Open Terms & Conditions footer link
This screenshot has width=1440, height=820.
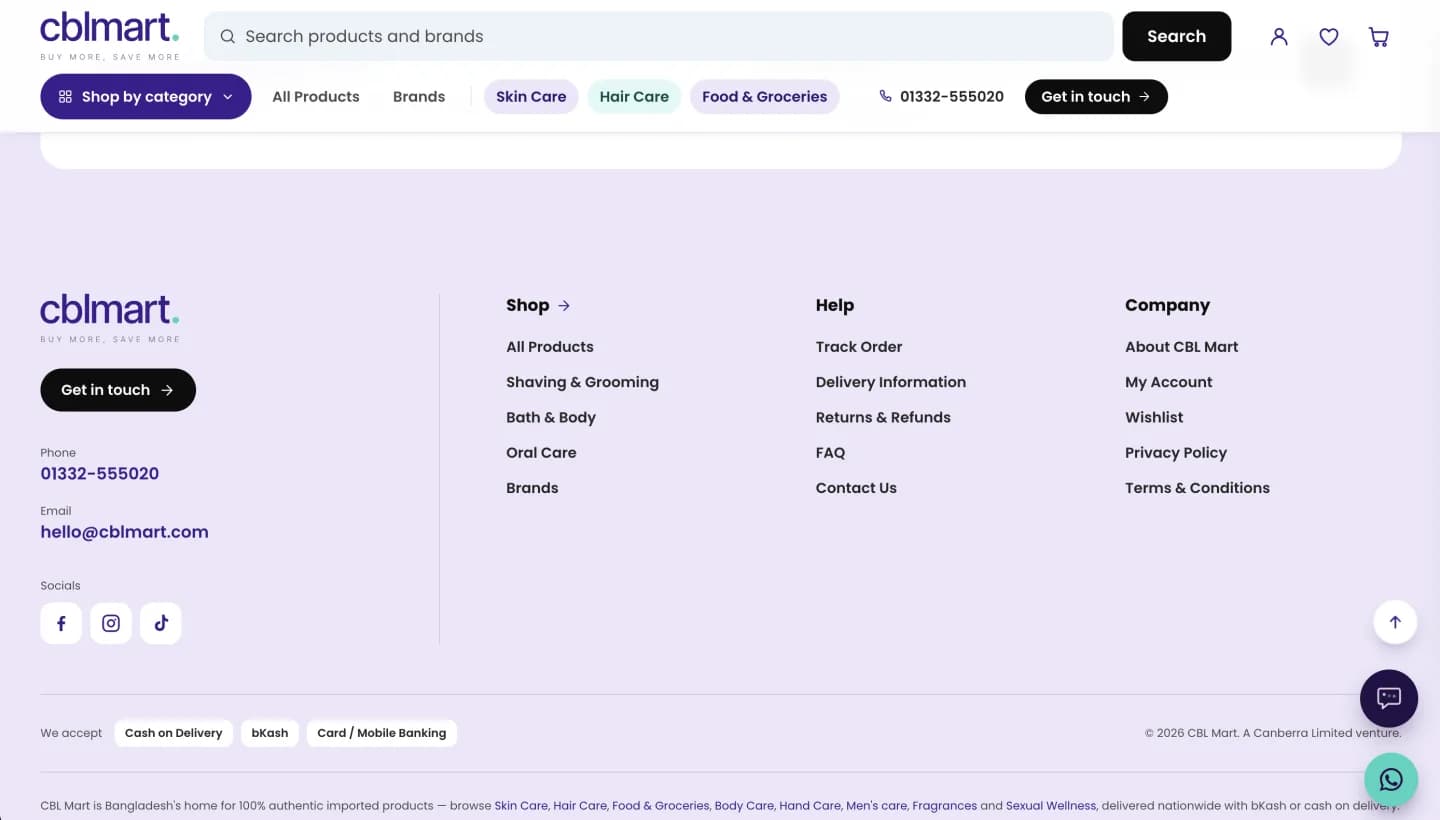click(x=1197, y=488)
